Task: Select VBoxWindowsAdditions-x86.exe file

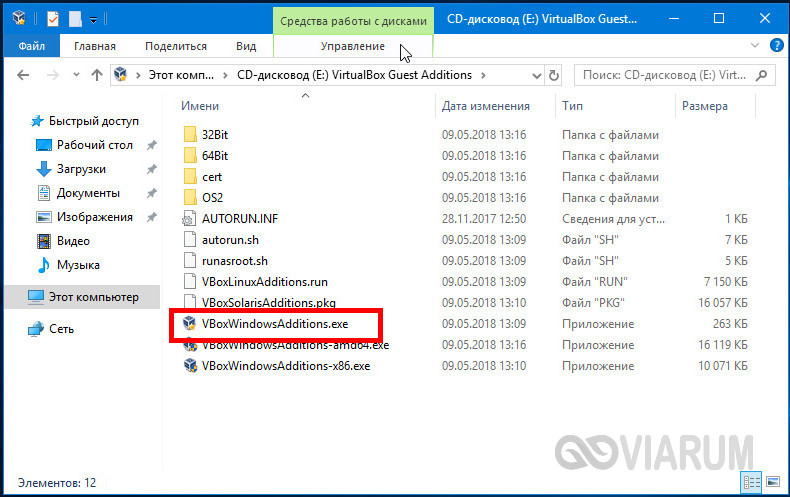Action: tap(286, 366)
